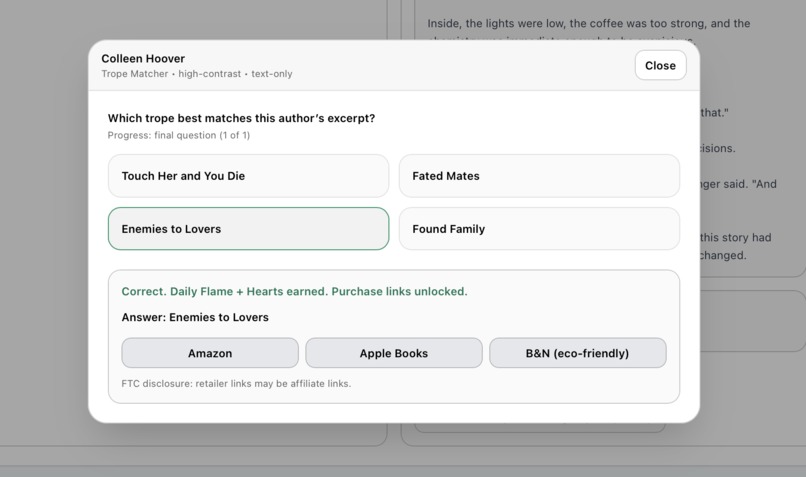
Task: Click the FTC disclosure note
Action: point(236,383)
